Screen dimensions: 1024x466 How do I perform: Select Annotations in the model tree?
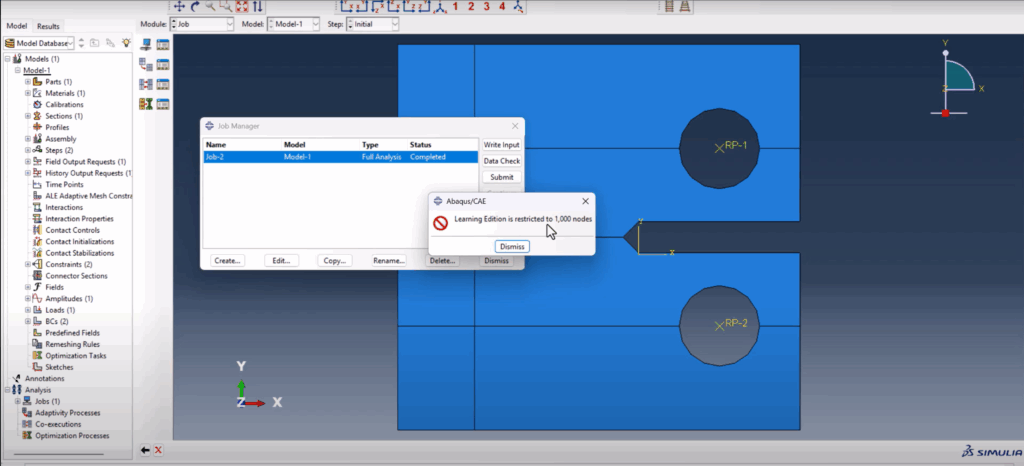(44, 379)
